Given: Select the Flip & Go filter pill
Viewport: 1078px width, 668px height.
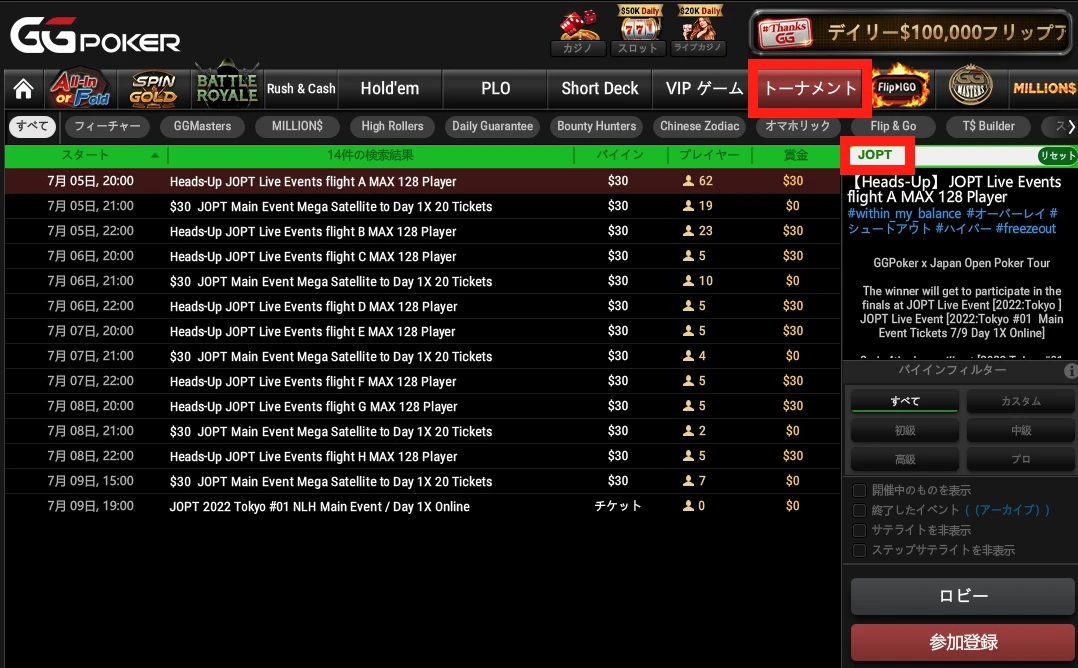Looking at the screenshot, I should 893,126.
